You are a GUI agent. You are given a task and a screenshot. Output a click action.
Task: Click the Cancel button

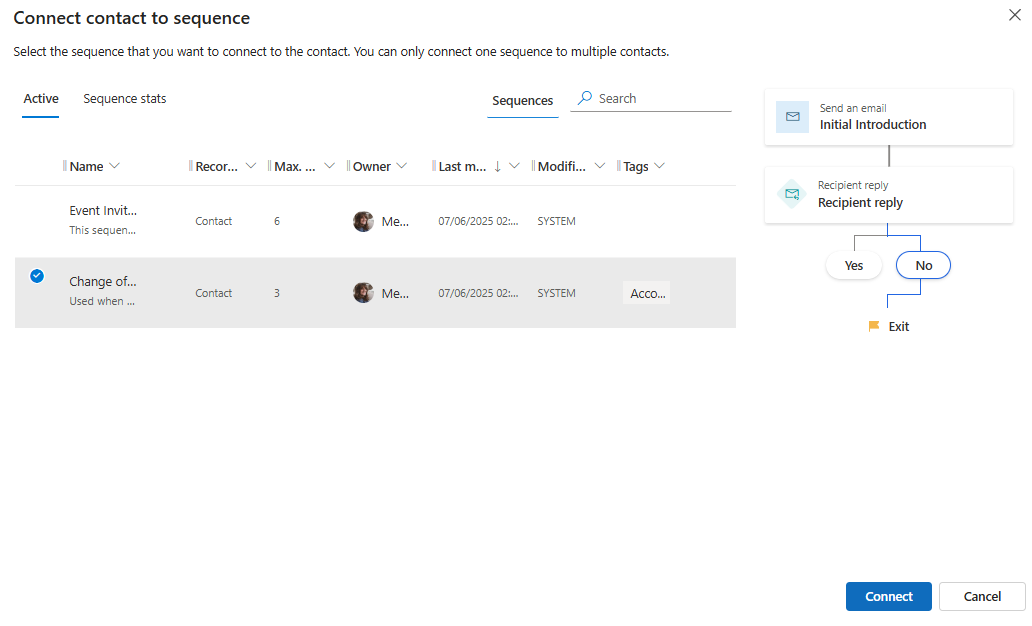click(x=981, y=596)
